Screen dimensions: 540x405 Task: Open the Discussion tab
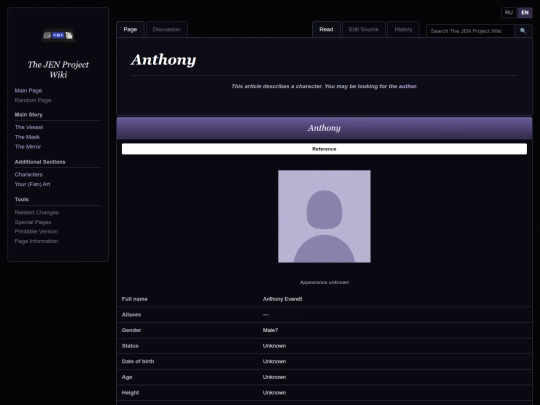pos(167,30)
